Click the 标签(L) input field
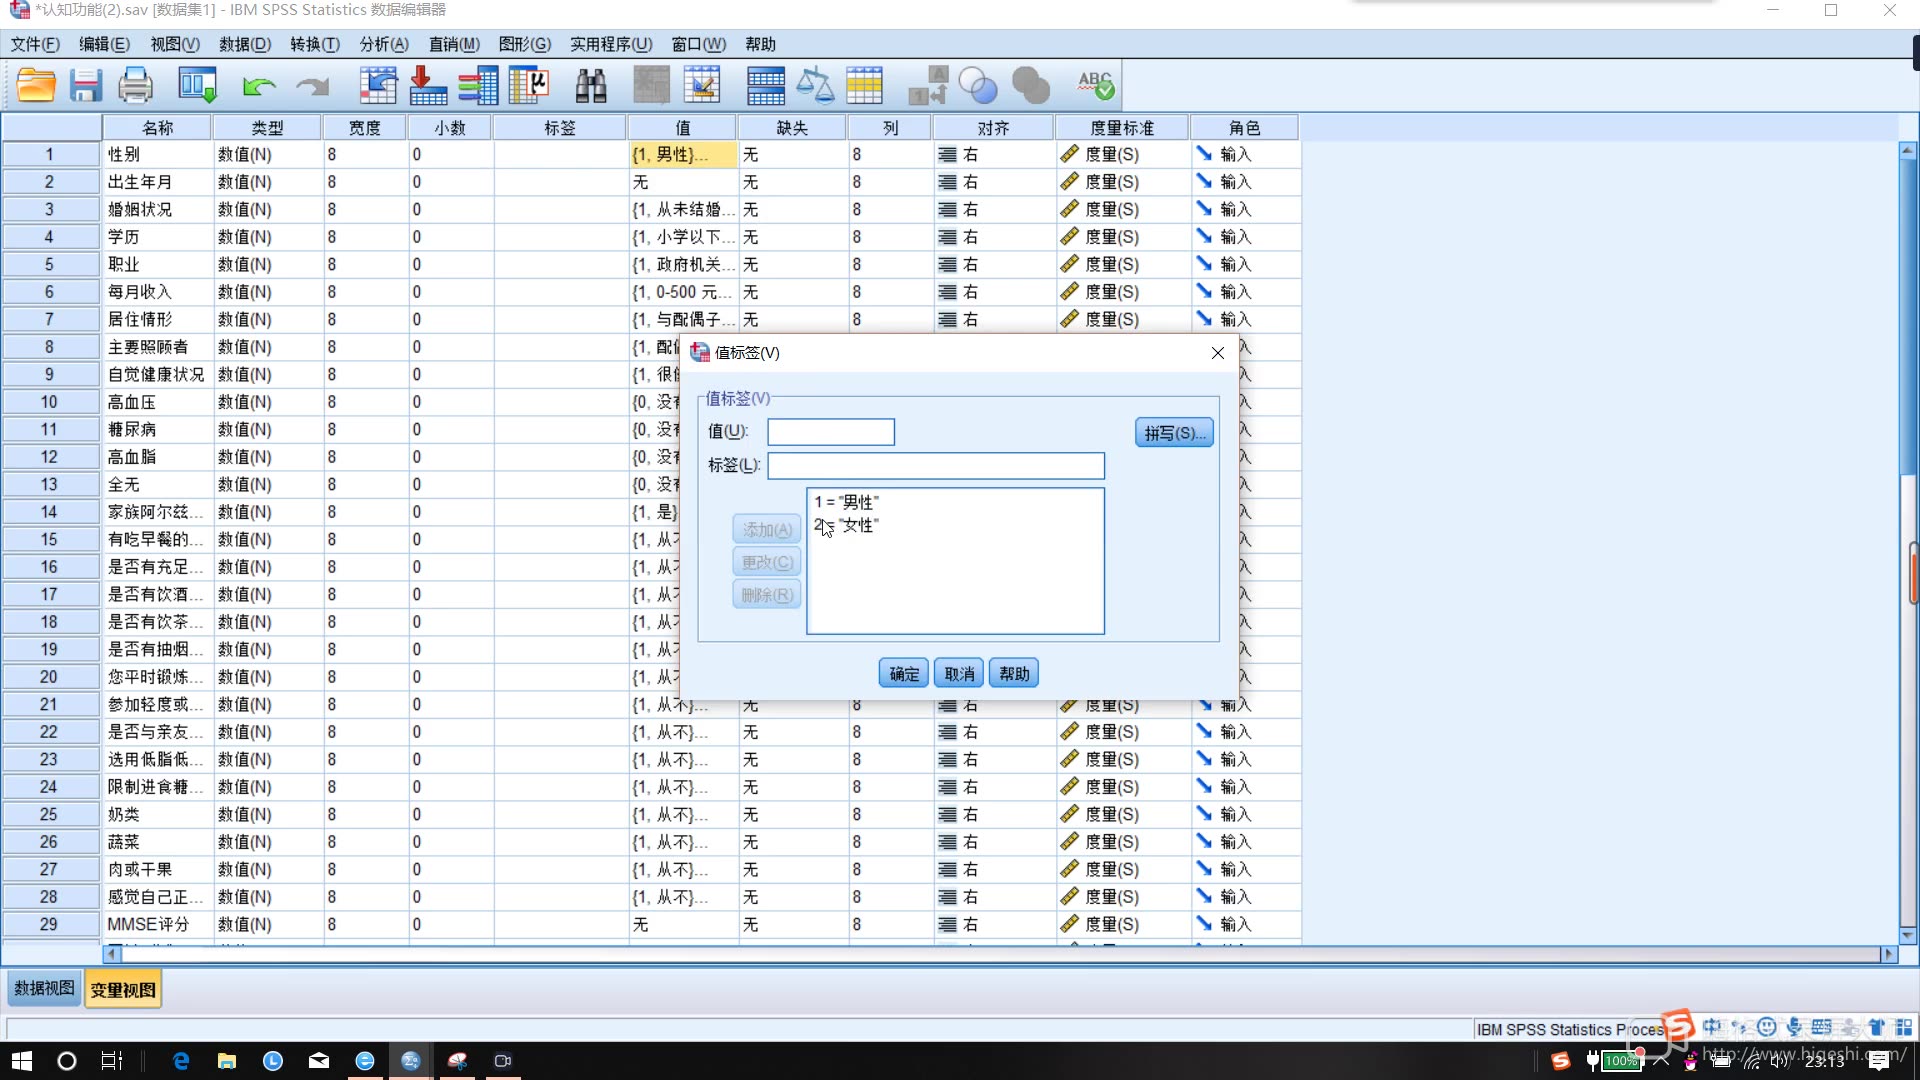 (x=935, y=466)
